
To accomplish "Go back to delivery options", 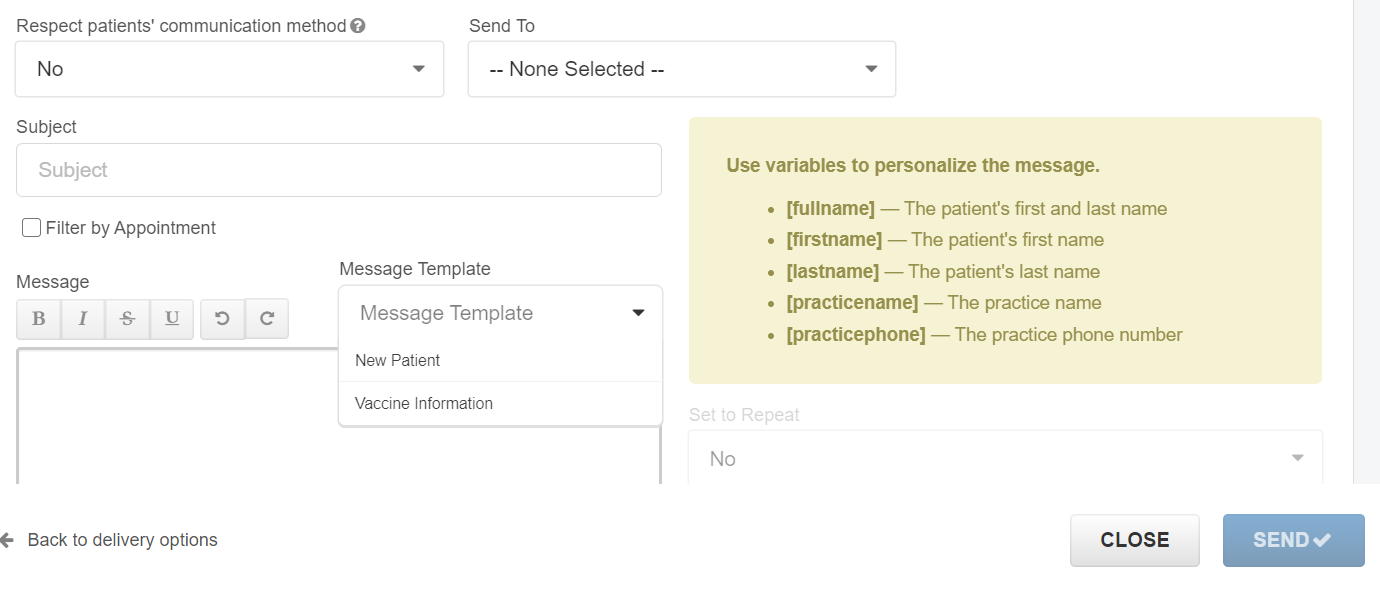I will (122, 540).
